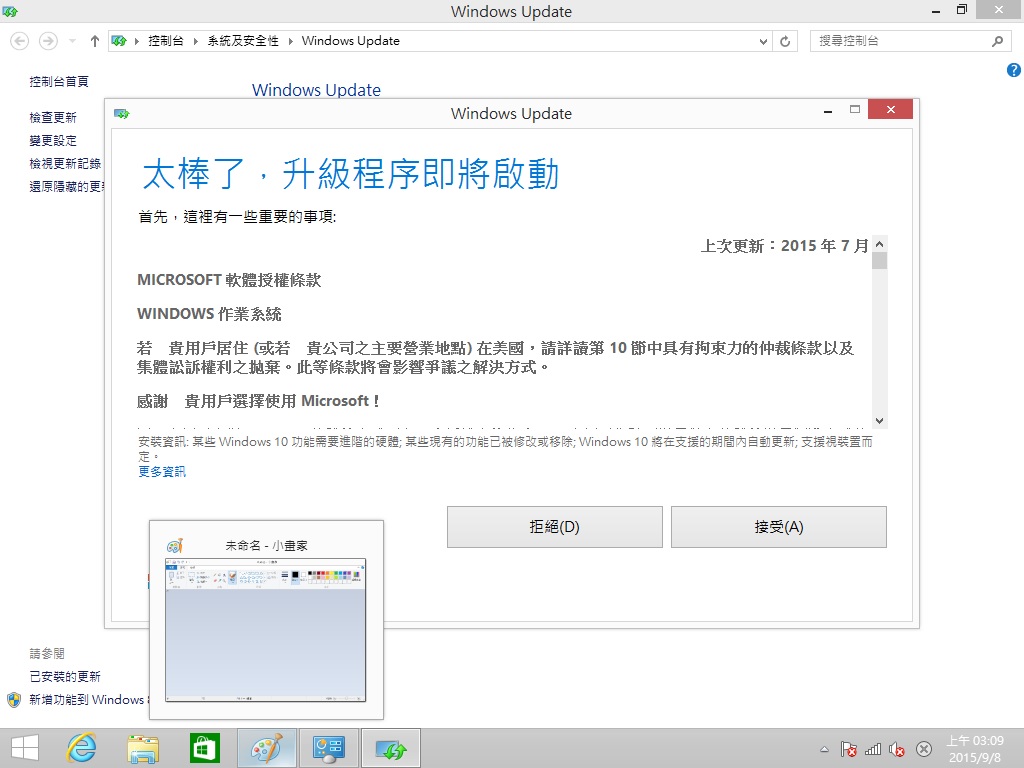Expand the chevron before 控制台 breadcrumb
Screen dimensions: 1024x768
pyautogui.click(x=136, y=41)
